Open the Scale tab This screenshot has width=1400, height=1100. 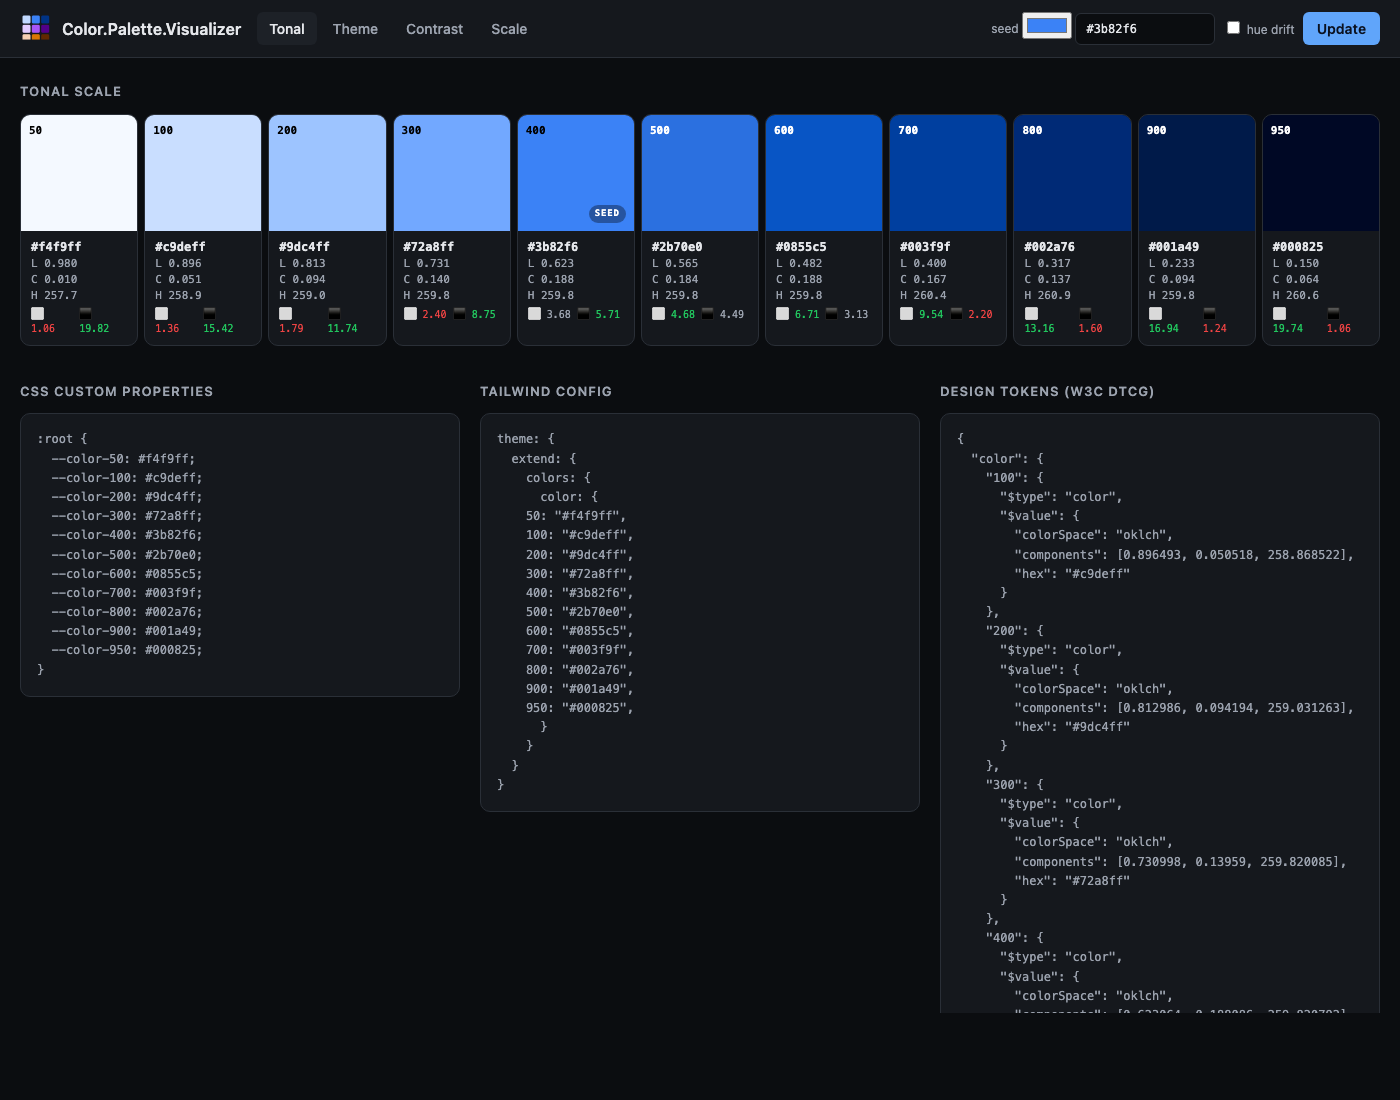click(x=509, y=29)
